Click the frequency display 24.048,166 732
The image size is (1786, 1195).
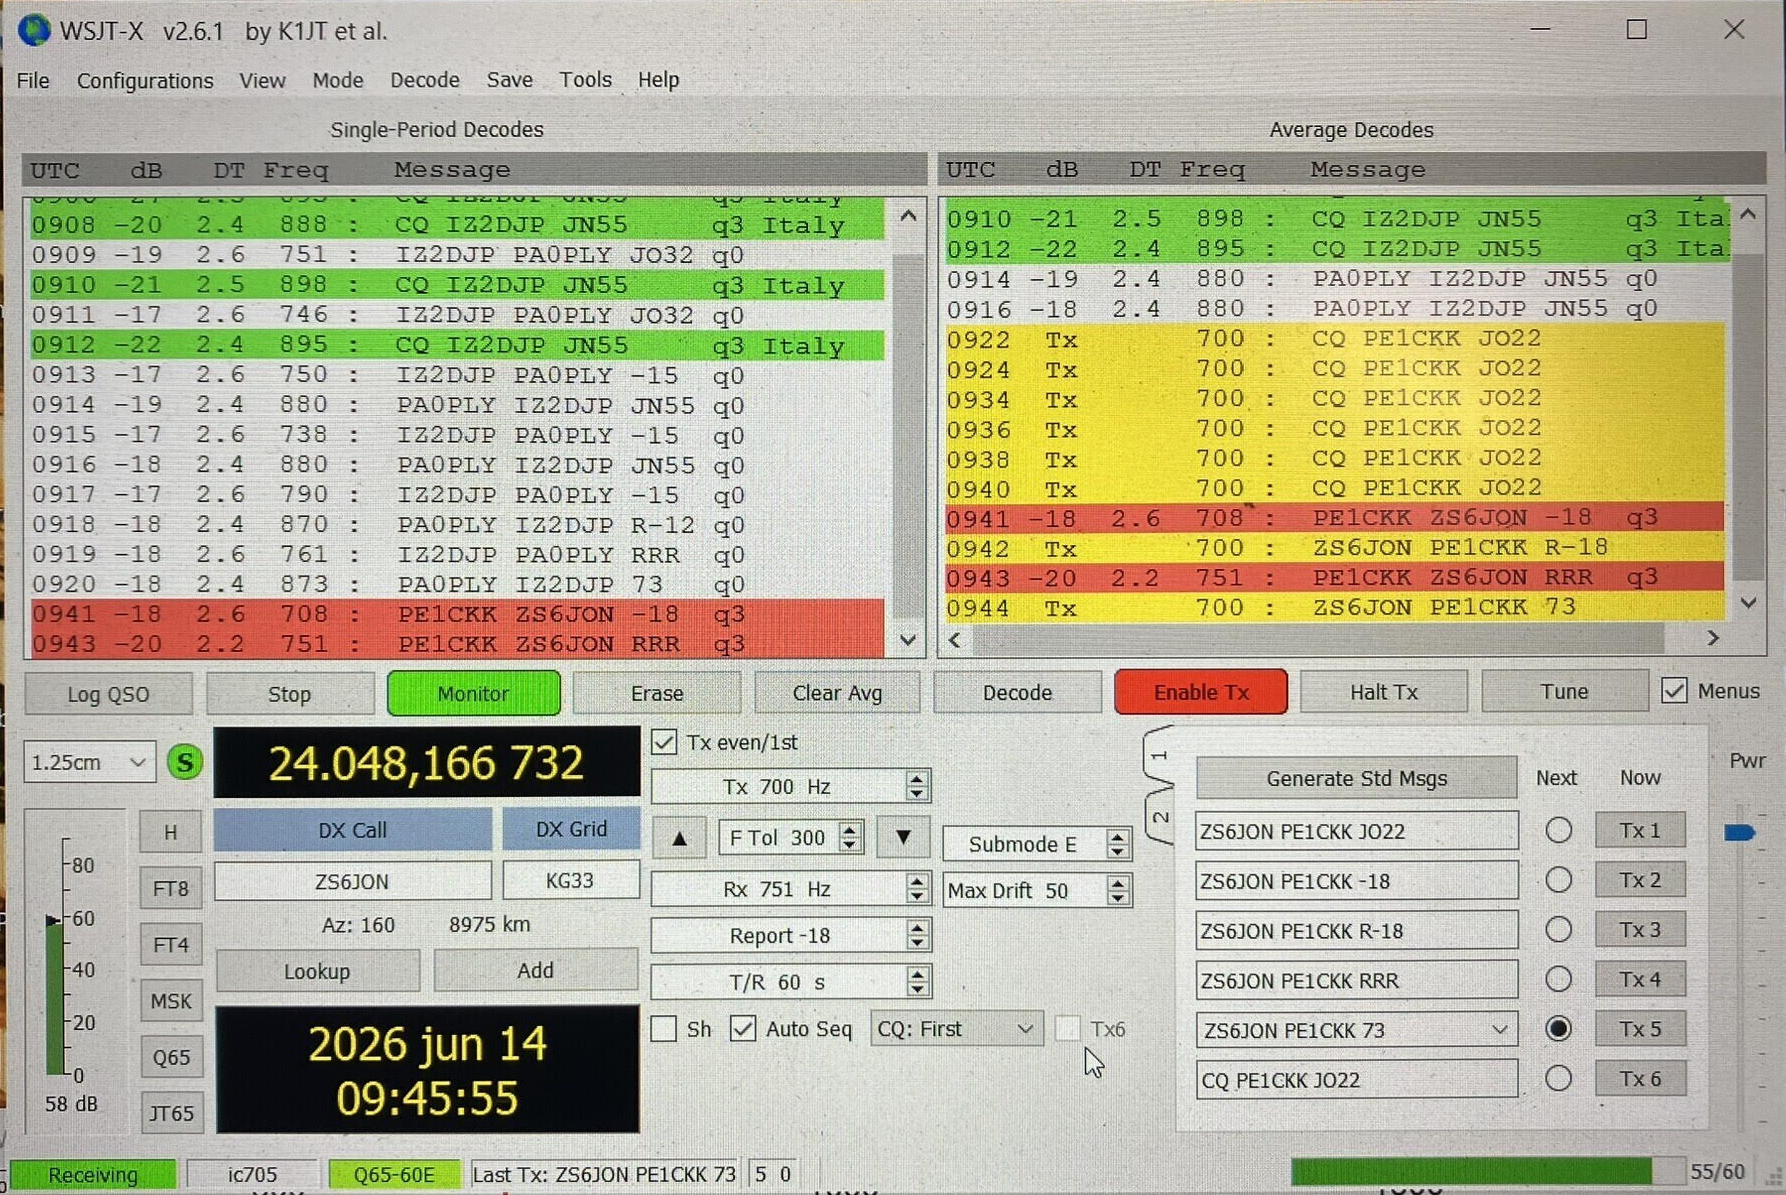[x=427, y=763]
